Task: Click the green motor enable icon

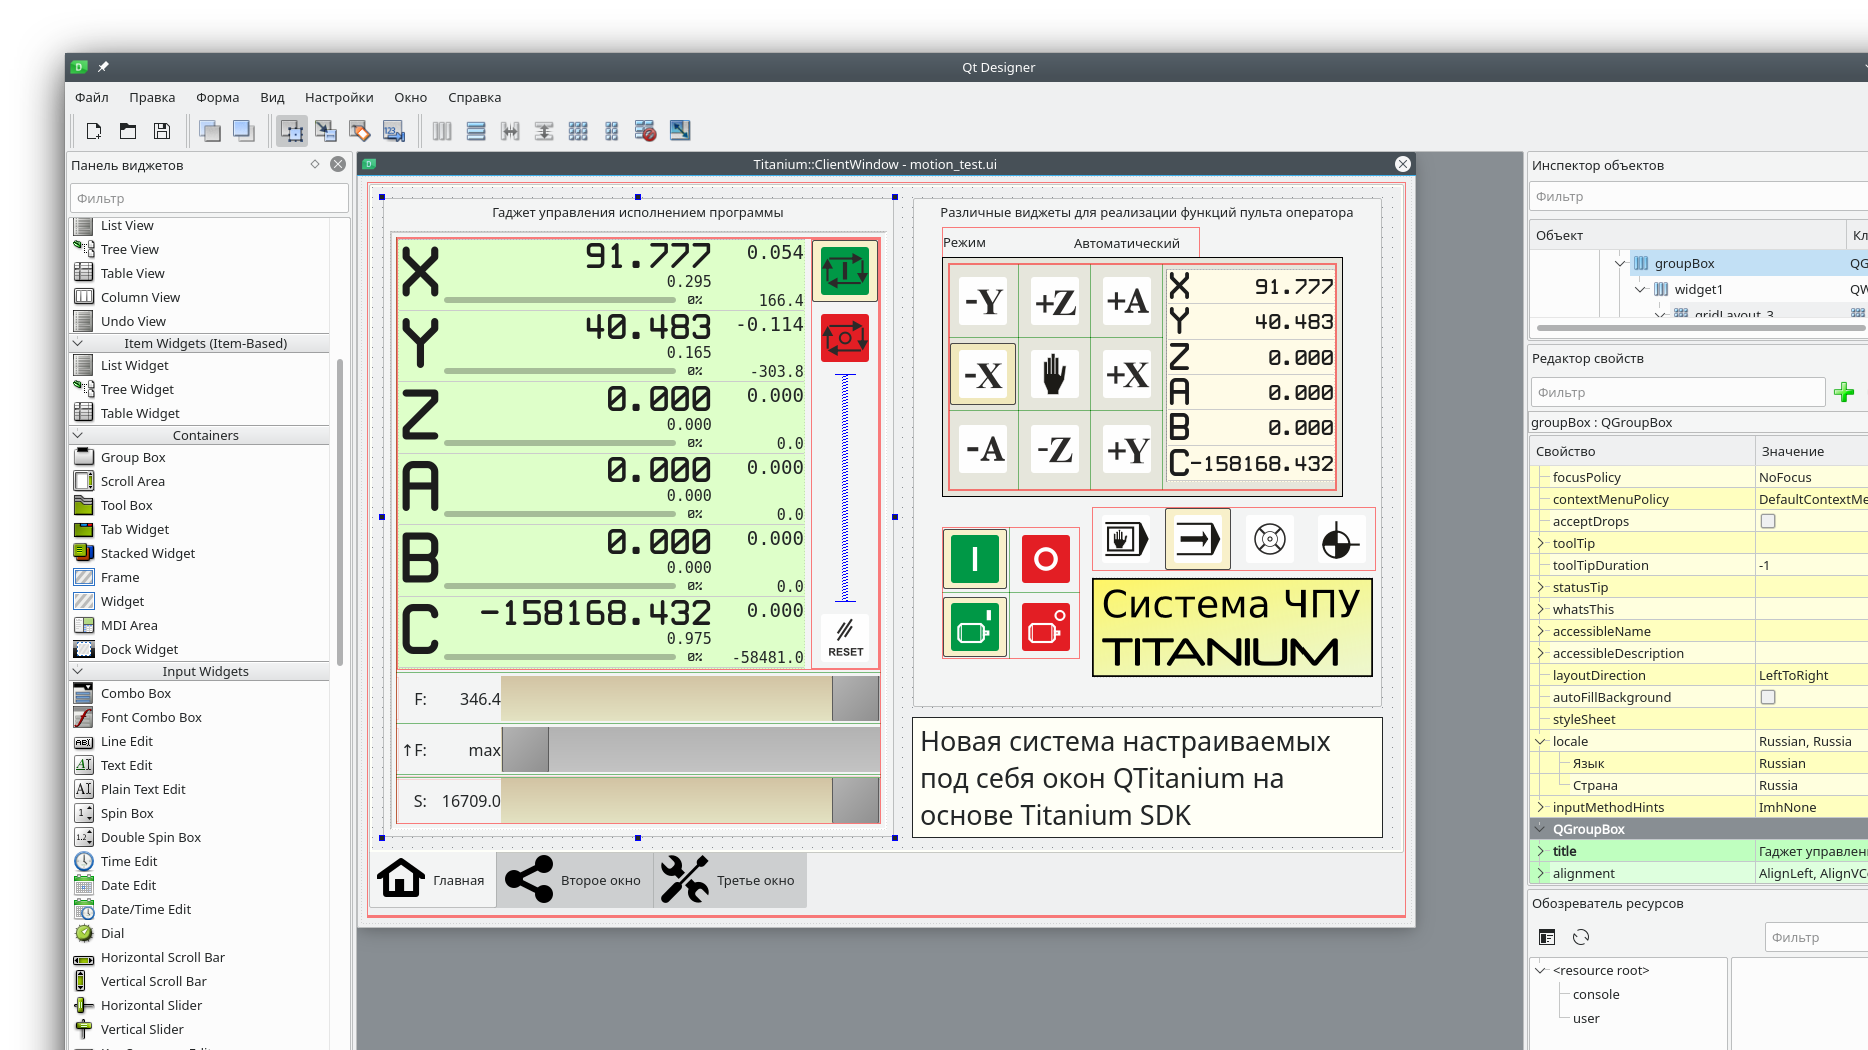Action: [975, 627]
